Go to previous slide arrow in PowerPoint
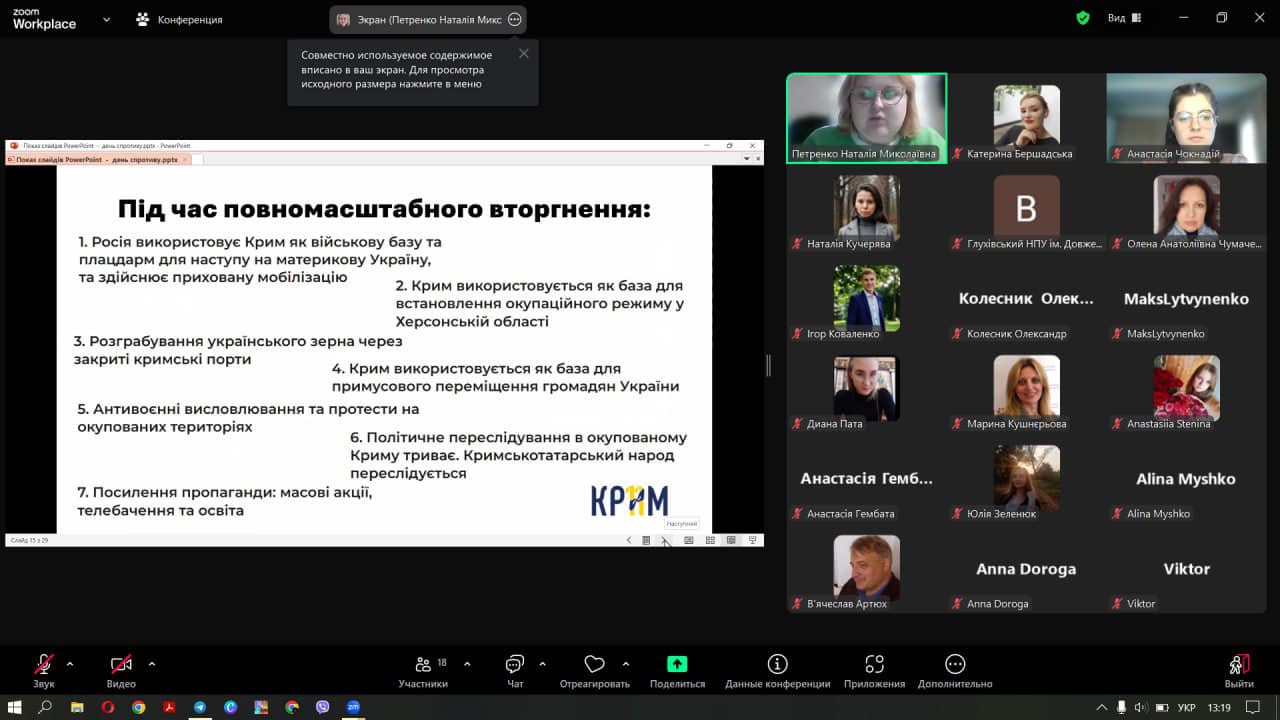The width and height of the screenshot is (1280, 720). [628, 540]
